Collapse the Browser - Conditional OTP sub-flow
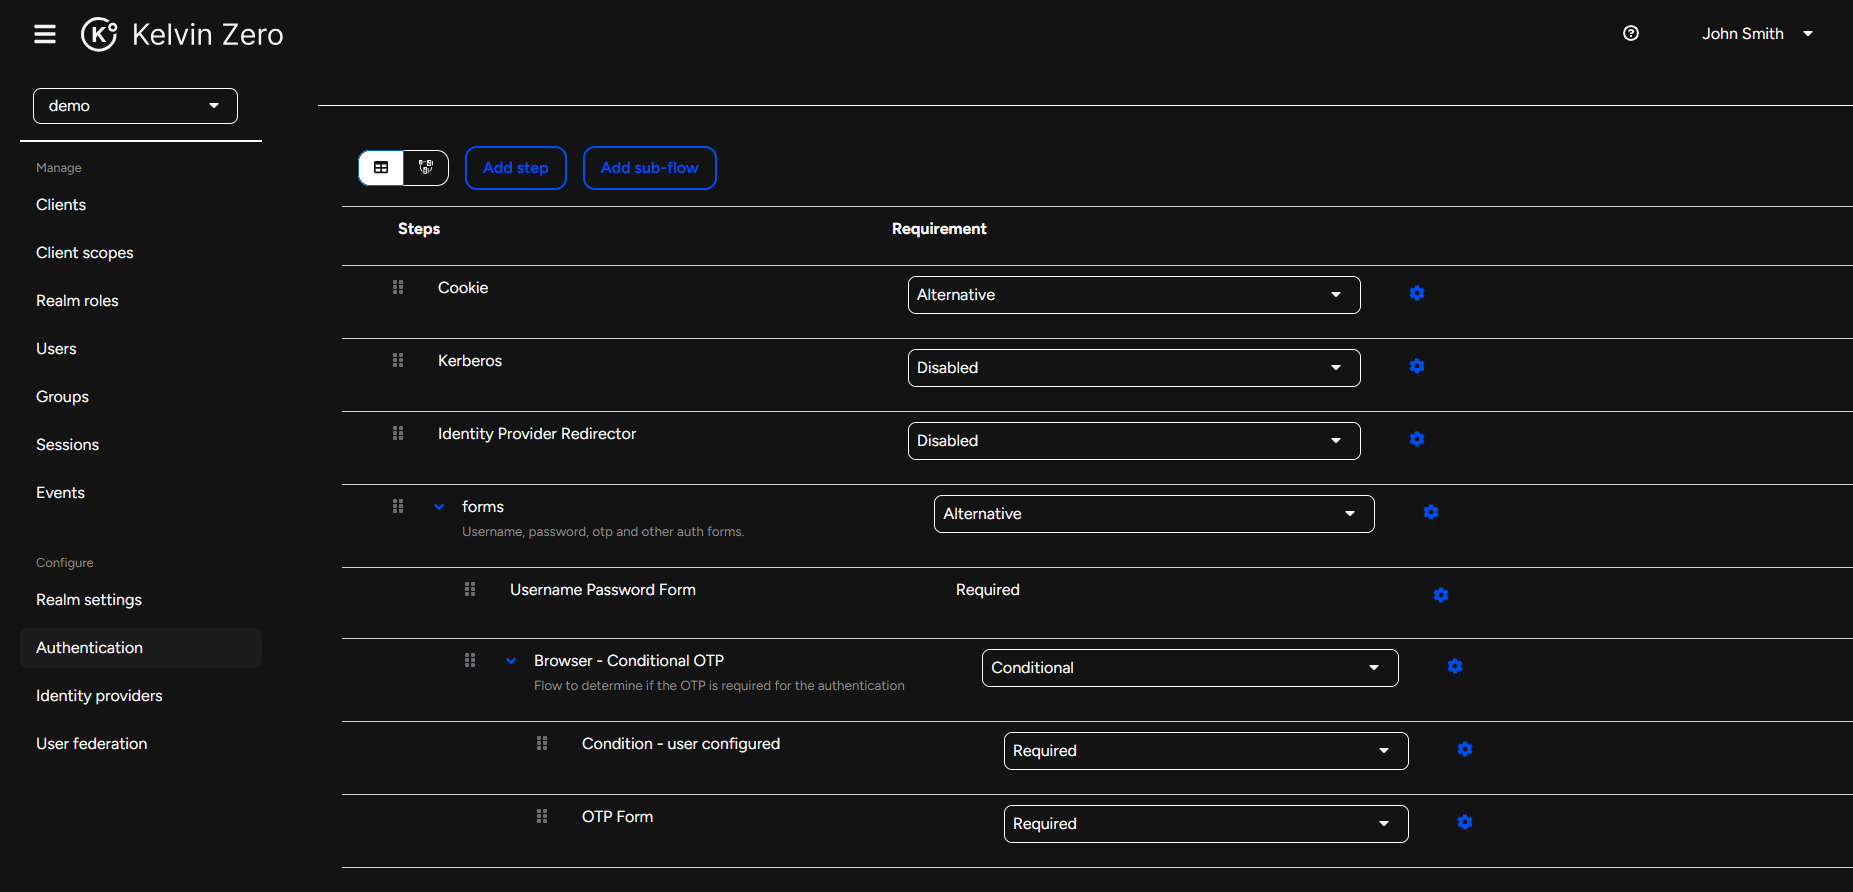The width and height of the screenshot is (1853, 892). click(511, 661)
